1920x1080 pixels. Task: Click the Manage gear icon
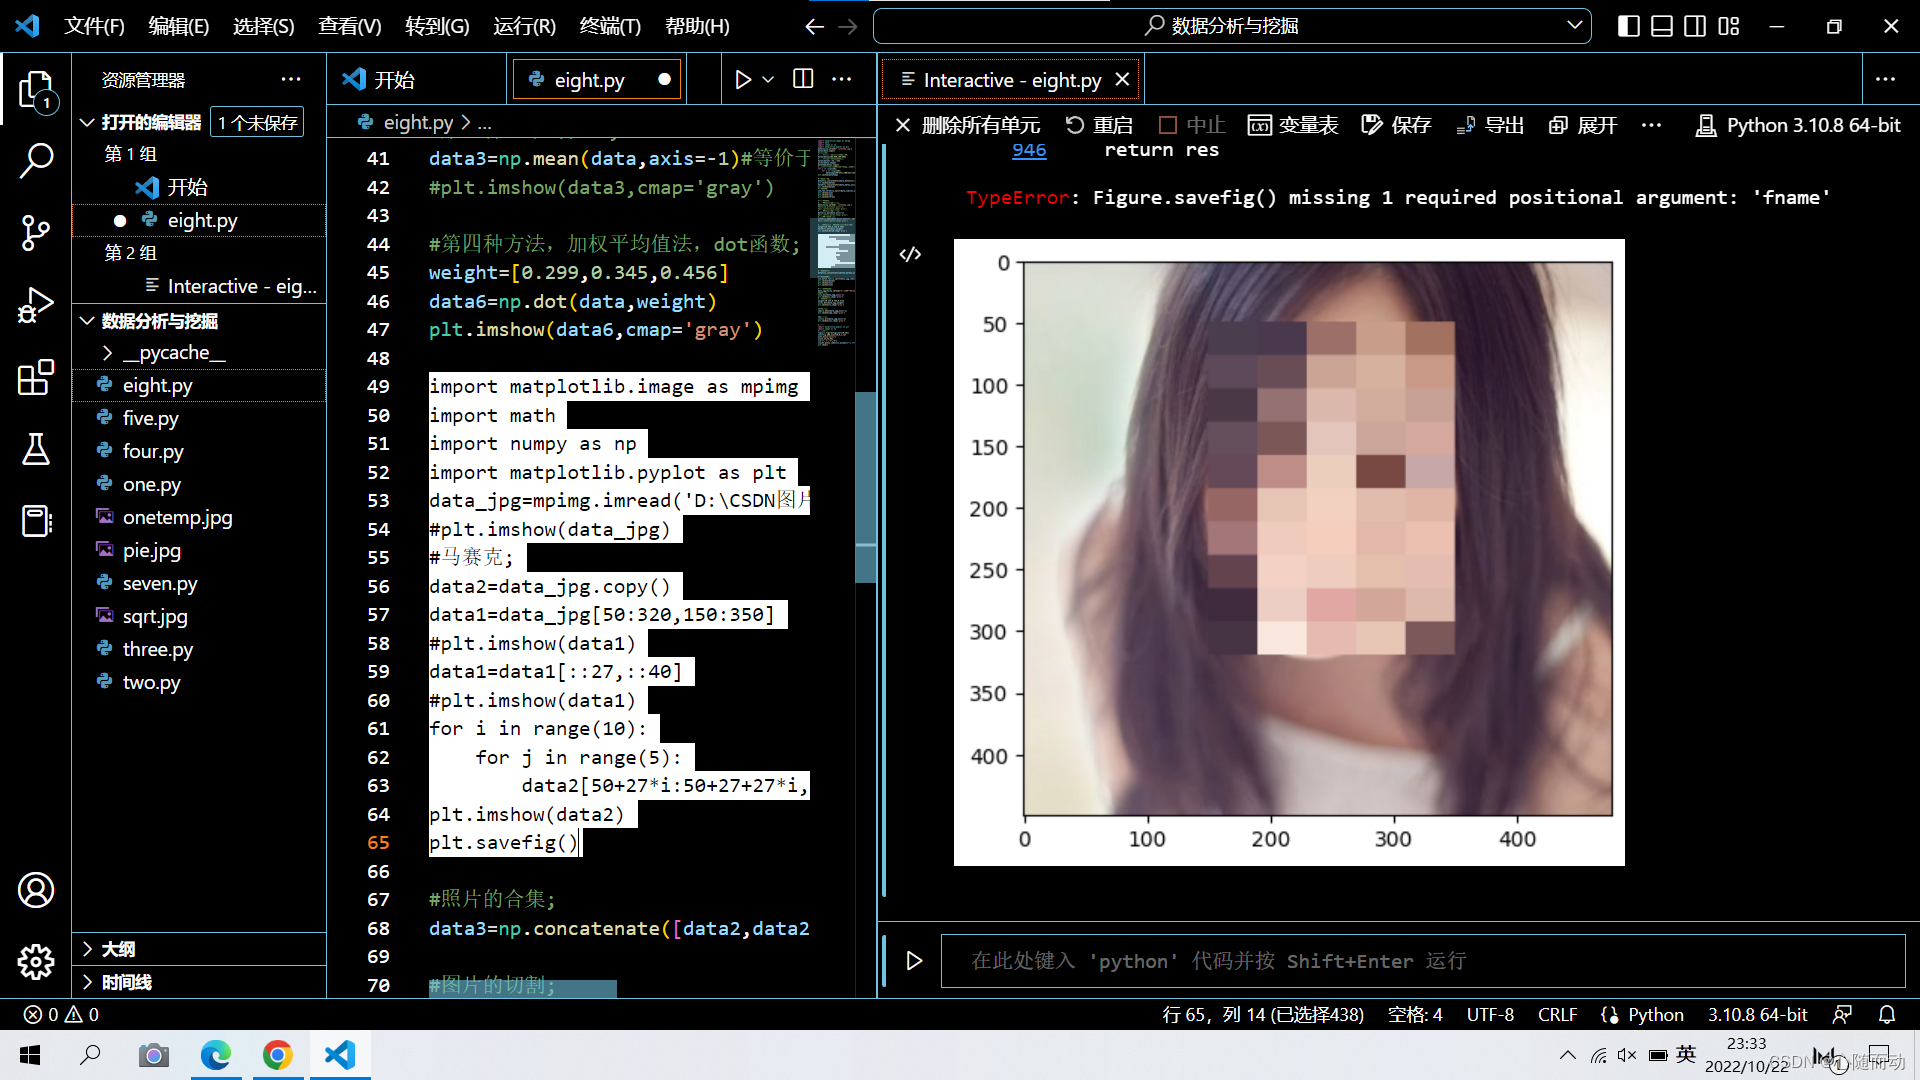coord(36,962)
